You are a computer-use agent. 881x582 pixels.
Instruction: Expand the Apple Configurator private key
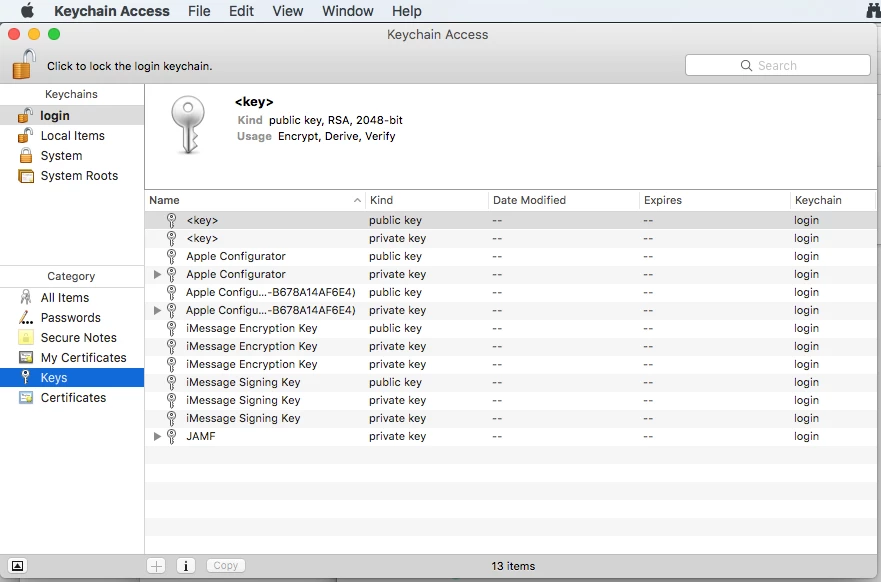(157, 274)
